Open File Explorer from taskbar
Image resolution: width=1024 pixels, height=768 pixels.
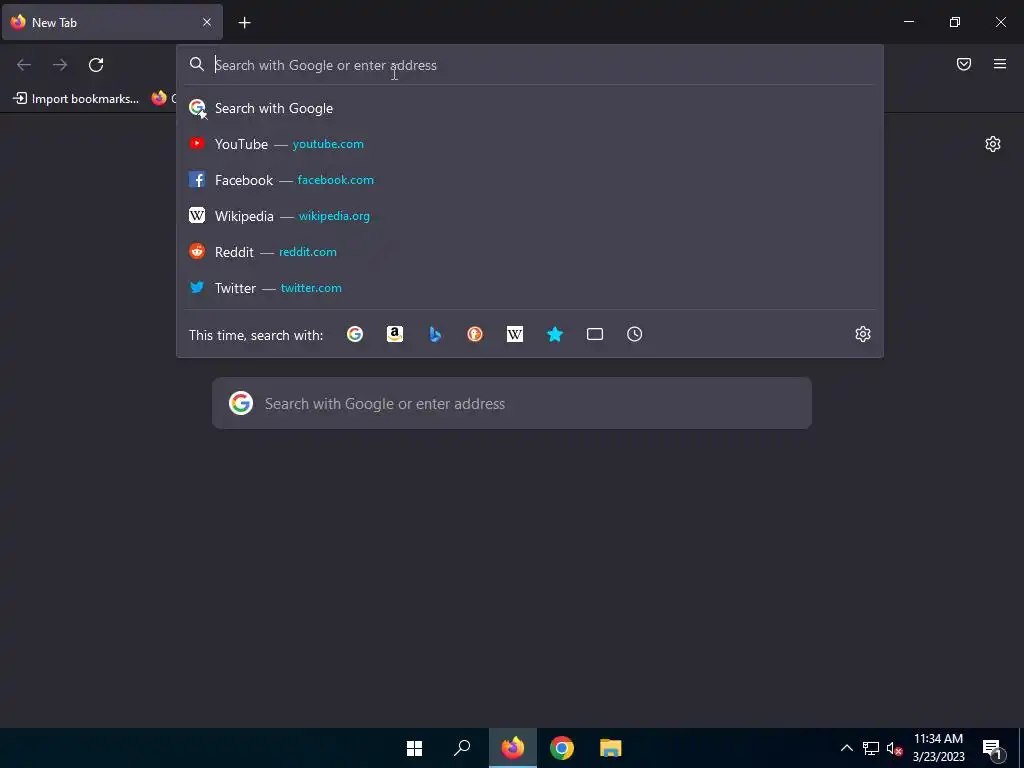point(611,748)
